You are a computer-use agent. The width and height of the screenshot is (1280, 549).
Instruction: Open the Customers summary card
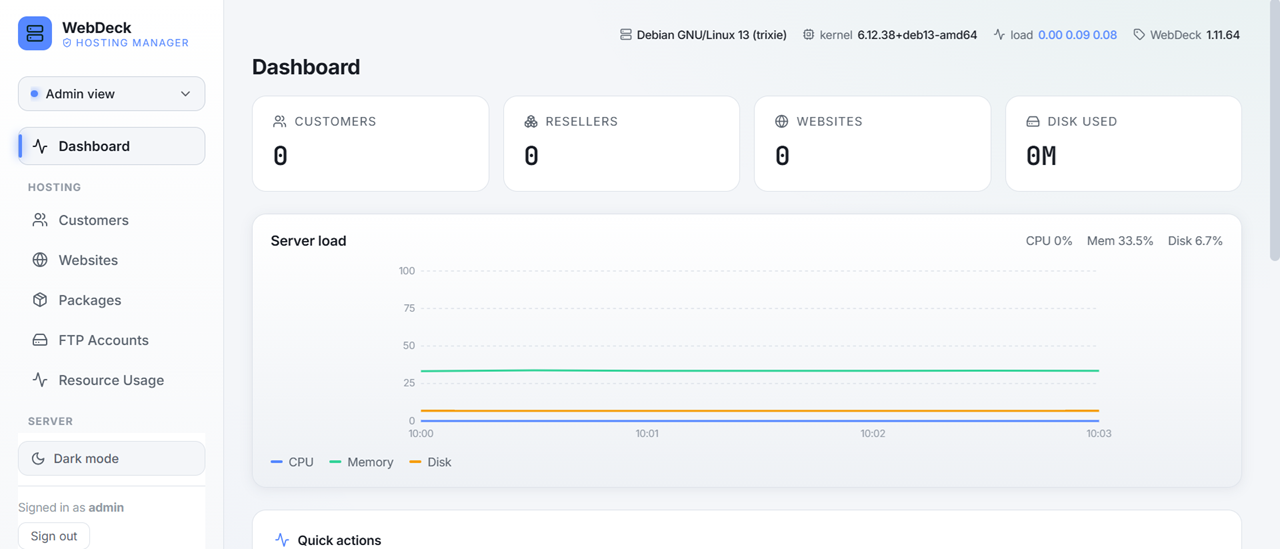(x=370, y=143)
